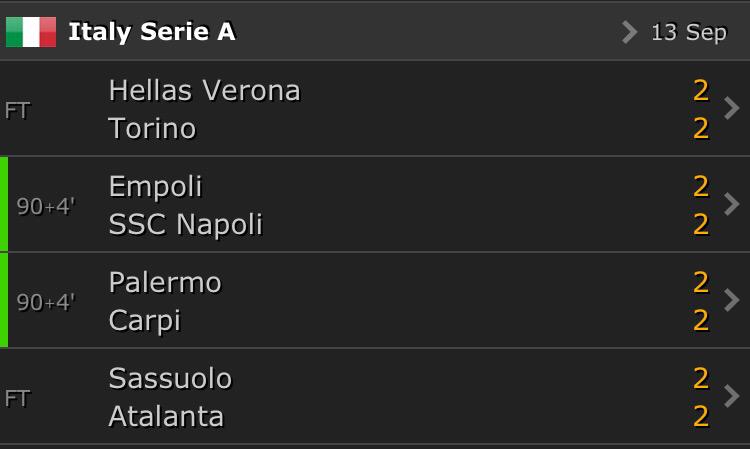Expand Palermo vs Carpi match arrow
Screen dimensions: 750x449
pos(732,300)
